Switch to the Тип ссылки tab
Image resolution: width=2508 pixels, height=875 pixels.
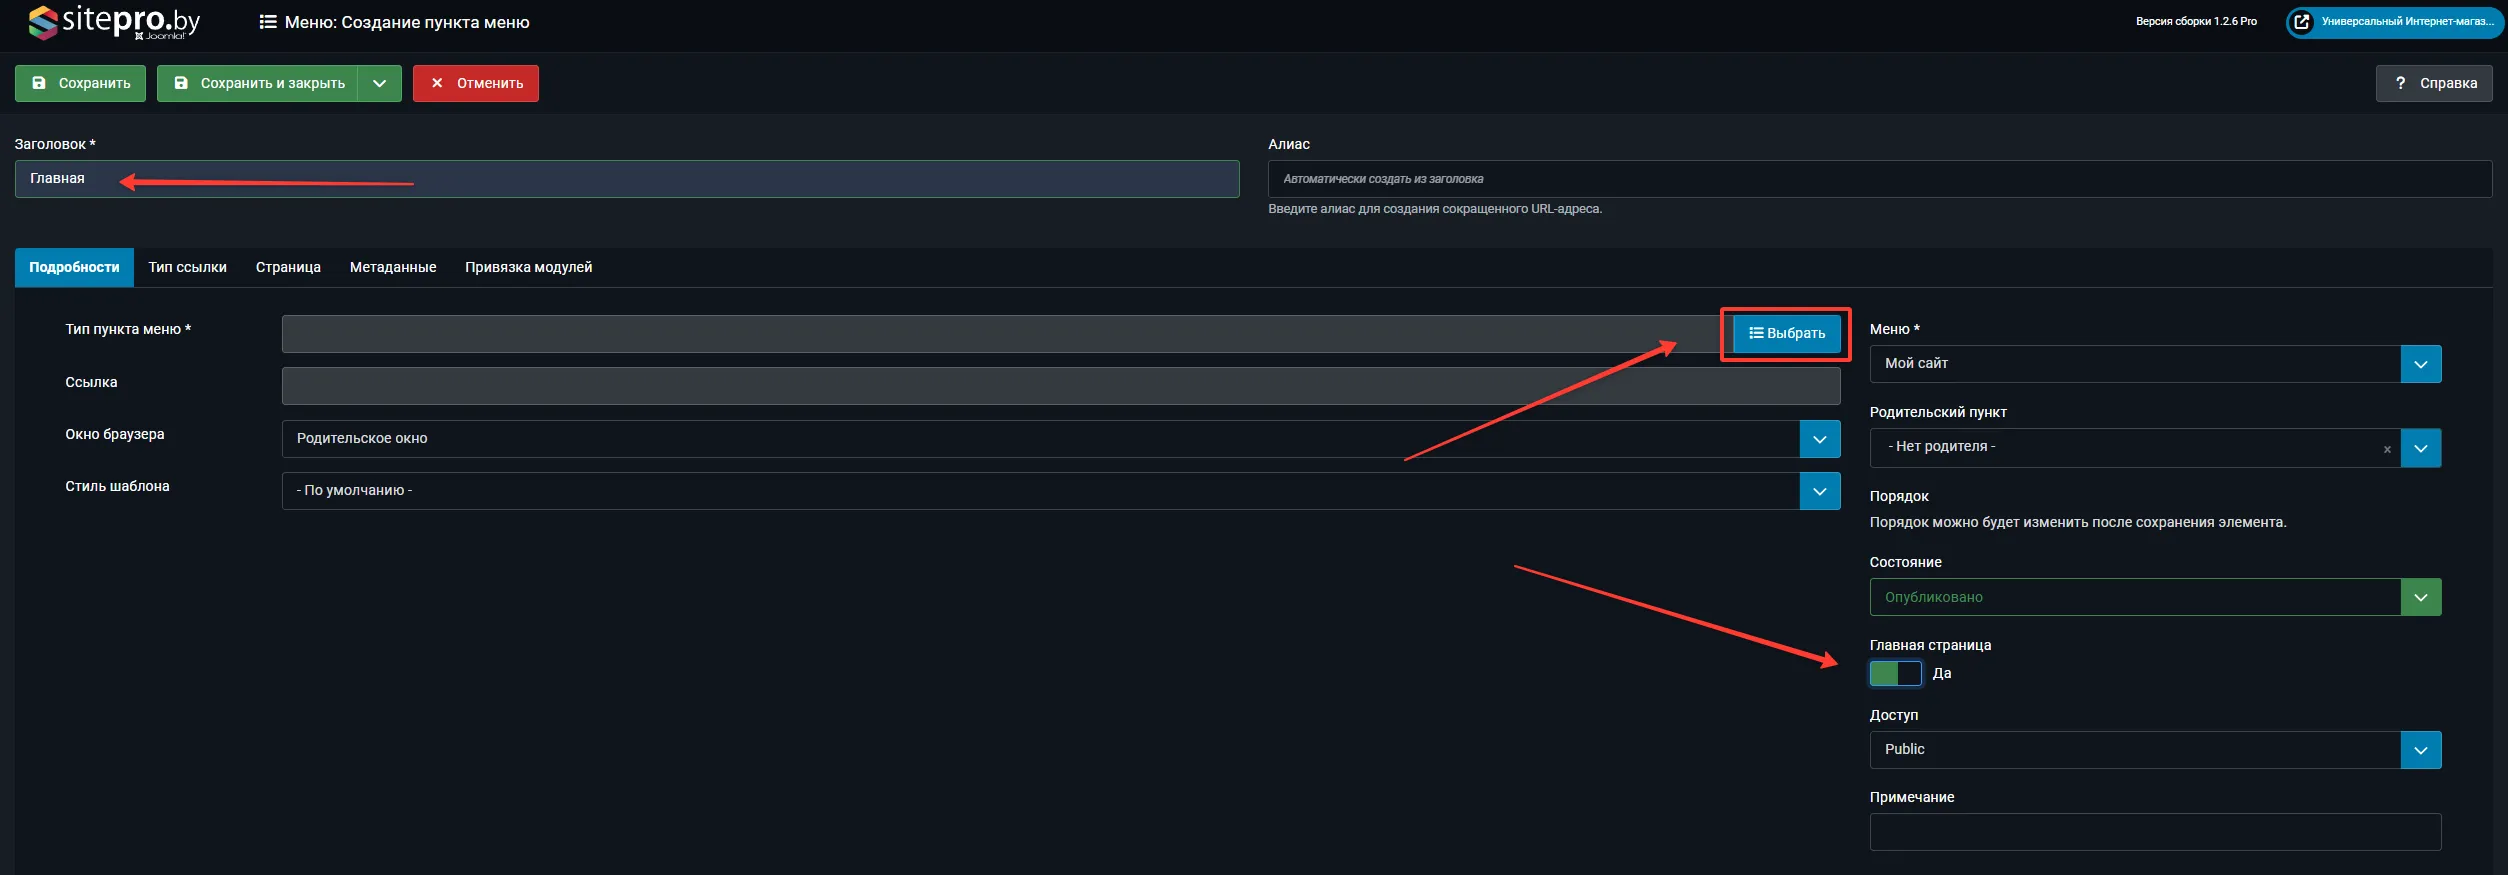187,267
